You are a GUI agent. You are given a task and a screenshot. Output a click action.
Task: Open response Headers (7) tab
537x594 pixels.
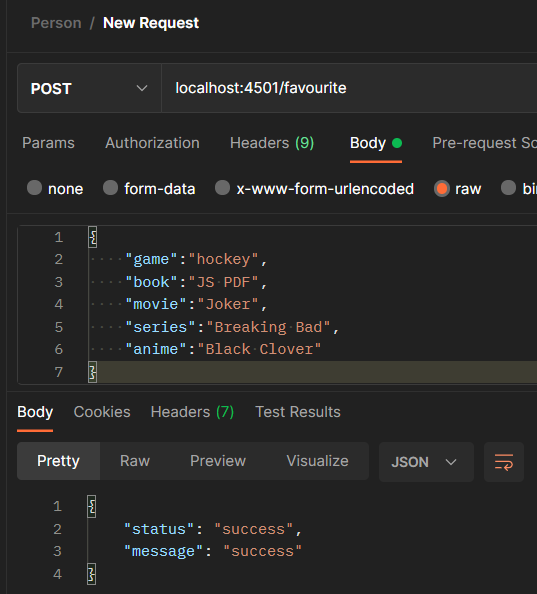pyautogui.click(x=192, y=412)
